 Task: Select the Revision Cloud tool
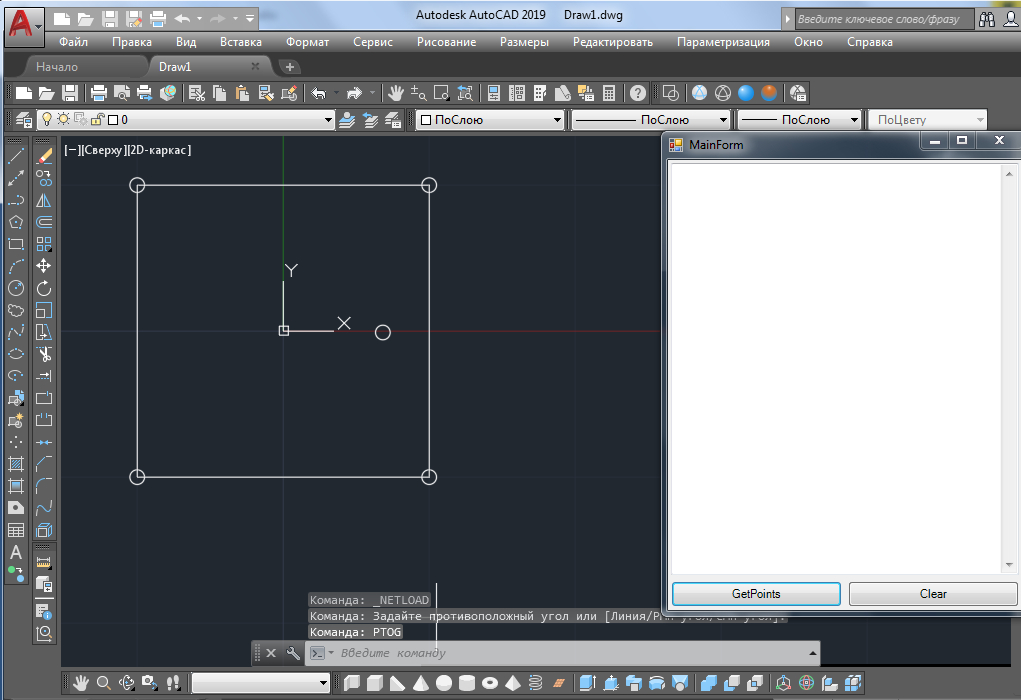(x=16, y=311)
